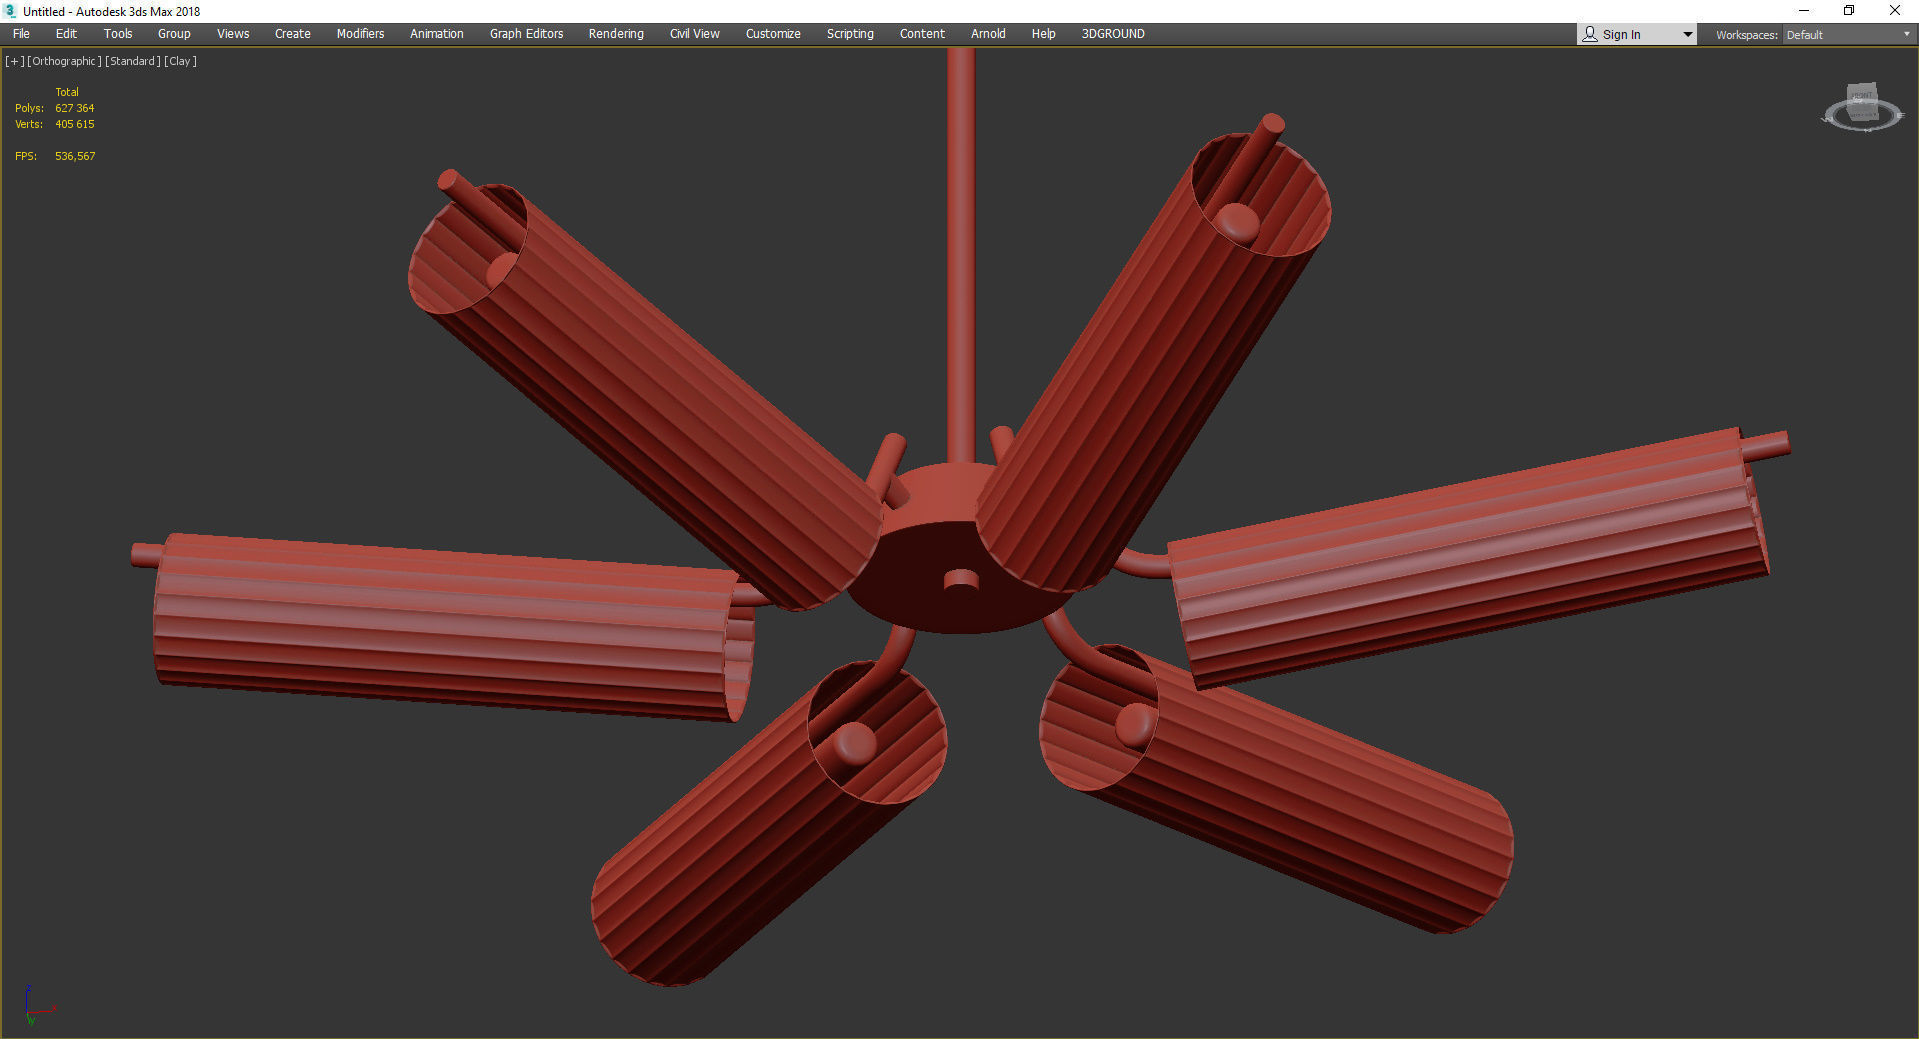Open the Group menu
1919x1039 pixels.
pos(174,34)
